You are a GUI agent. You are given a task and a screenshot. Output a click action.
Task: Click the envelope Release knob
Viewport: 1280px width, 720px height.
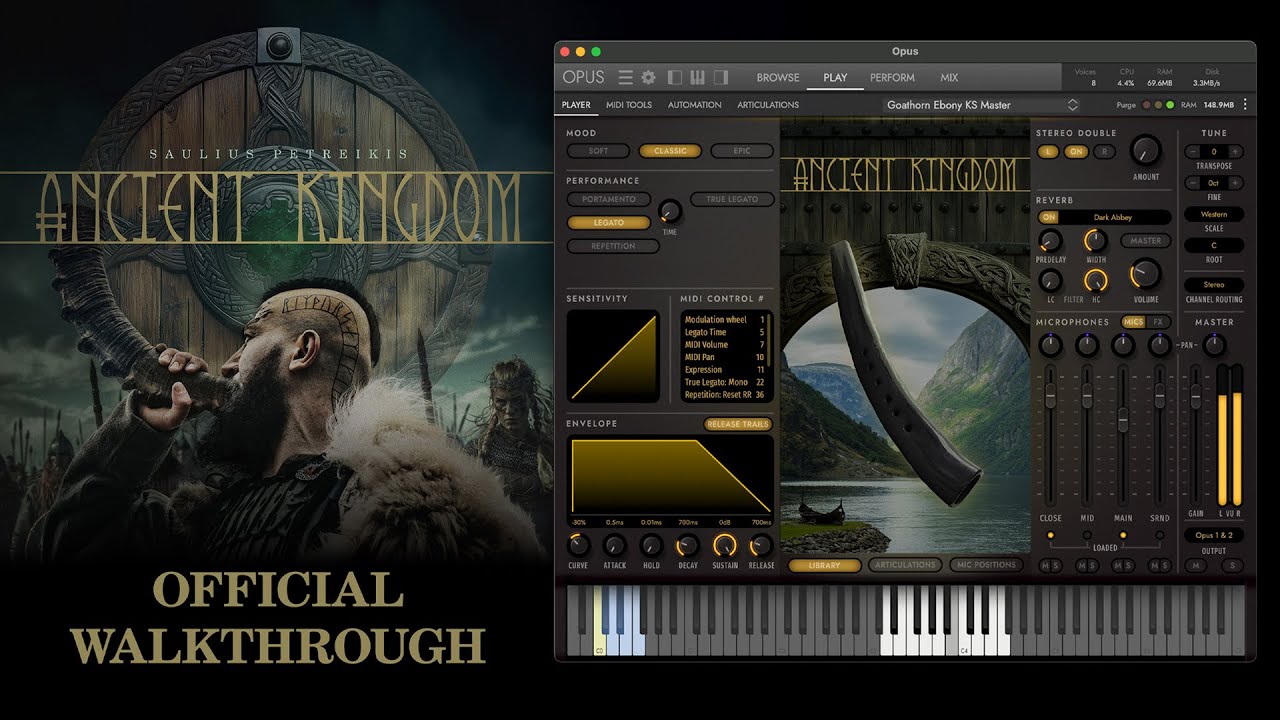pyautogui.click(x=761, y=545)
